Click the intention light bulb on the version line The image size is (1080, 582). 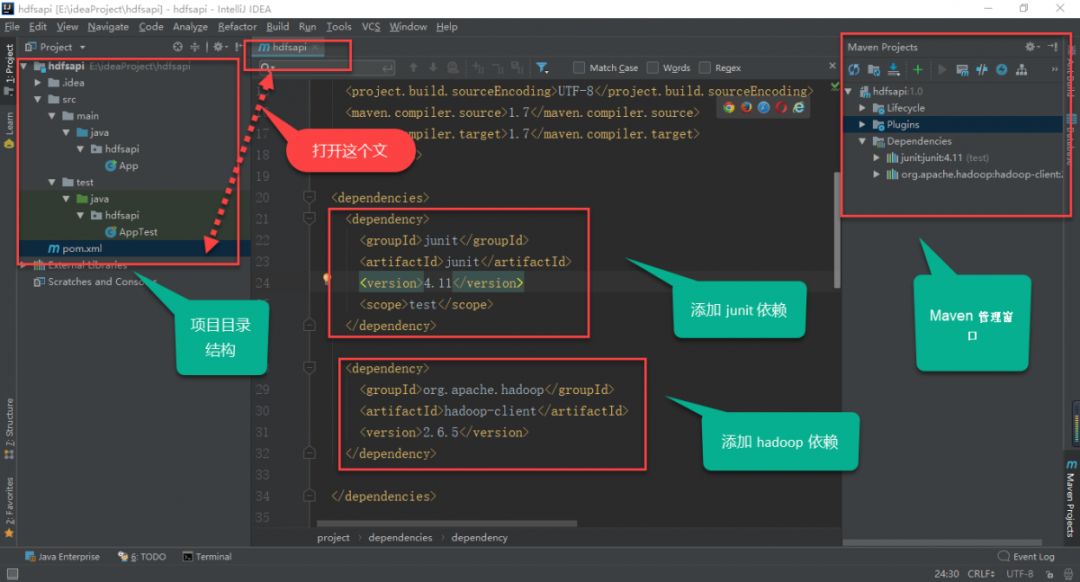[x=326, y=278]
